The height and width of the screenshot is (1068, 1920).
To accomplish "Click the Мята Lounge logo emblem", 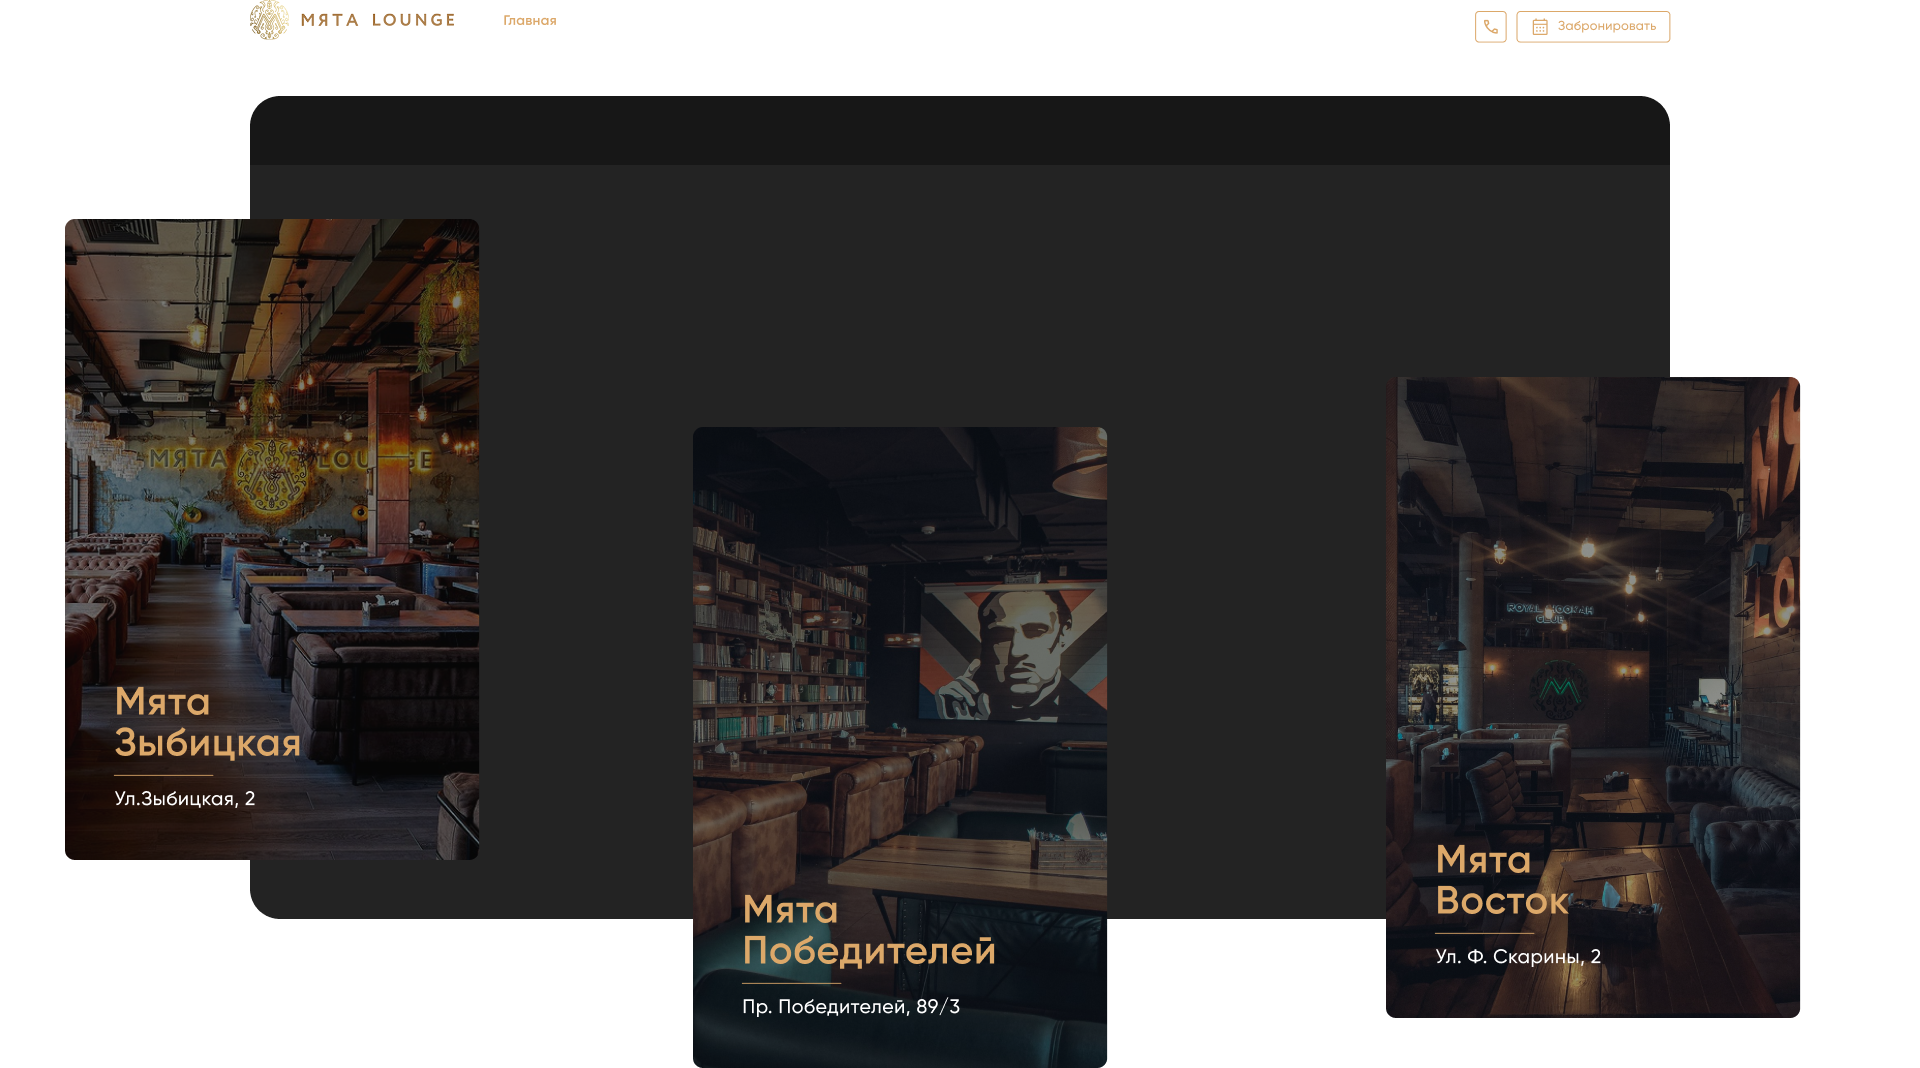I will 269,20.
